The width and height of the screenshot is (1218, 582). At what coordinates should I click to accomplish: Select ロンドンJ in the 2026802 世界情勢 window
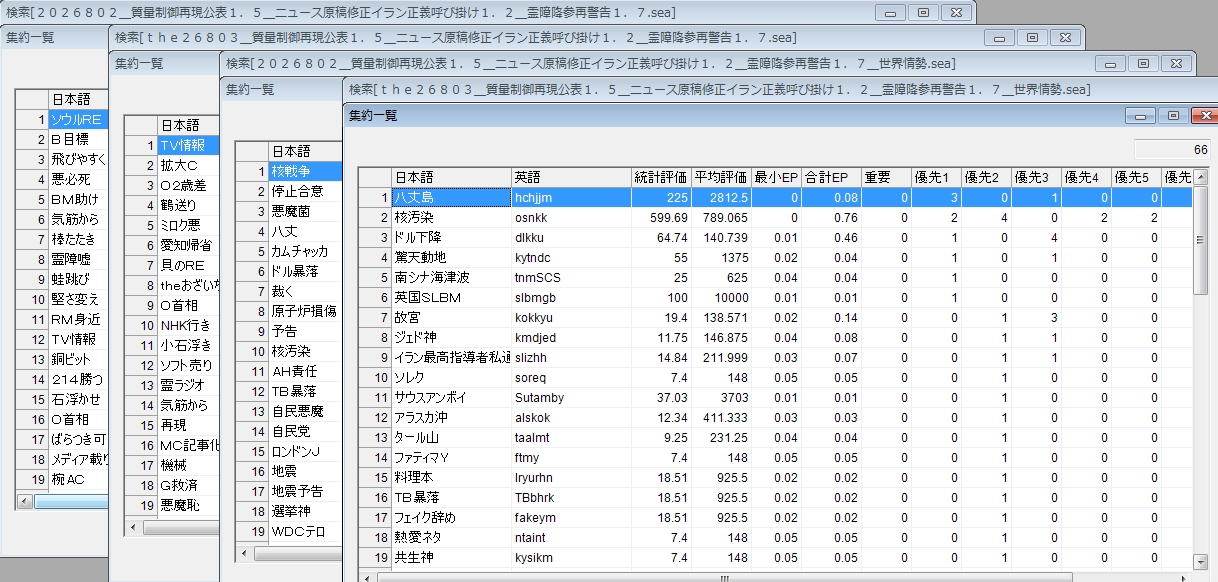[304, 451]
